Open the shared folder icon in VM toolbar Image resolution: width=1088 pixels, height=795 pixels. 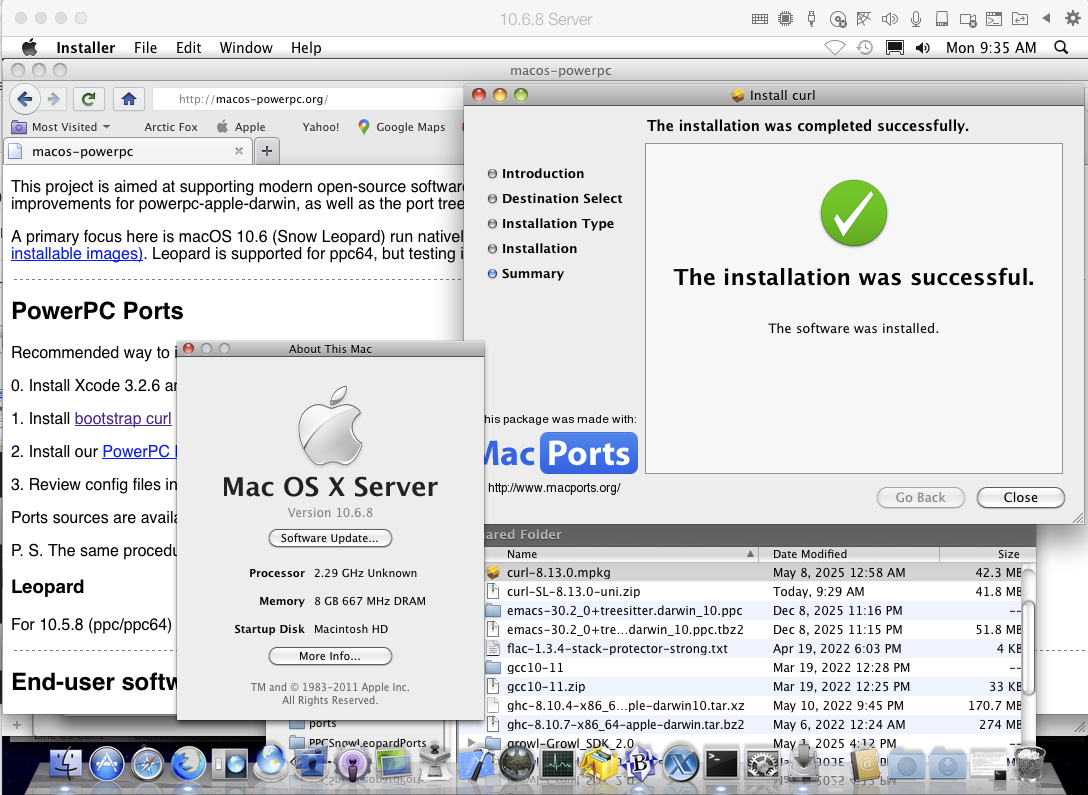pos(1020,19)
